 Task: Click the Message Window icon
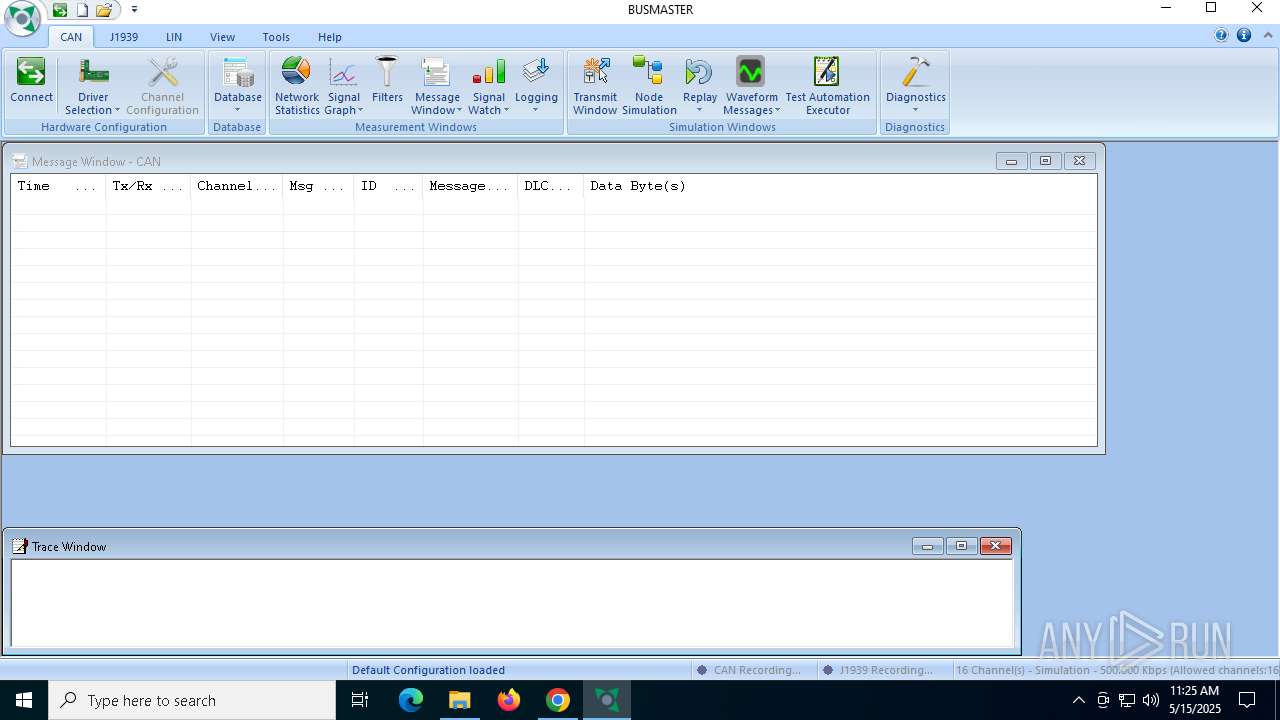[x=437, y=72]
